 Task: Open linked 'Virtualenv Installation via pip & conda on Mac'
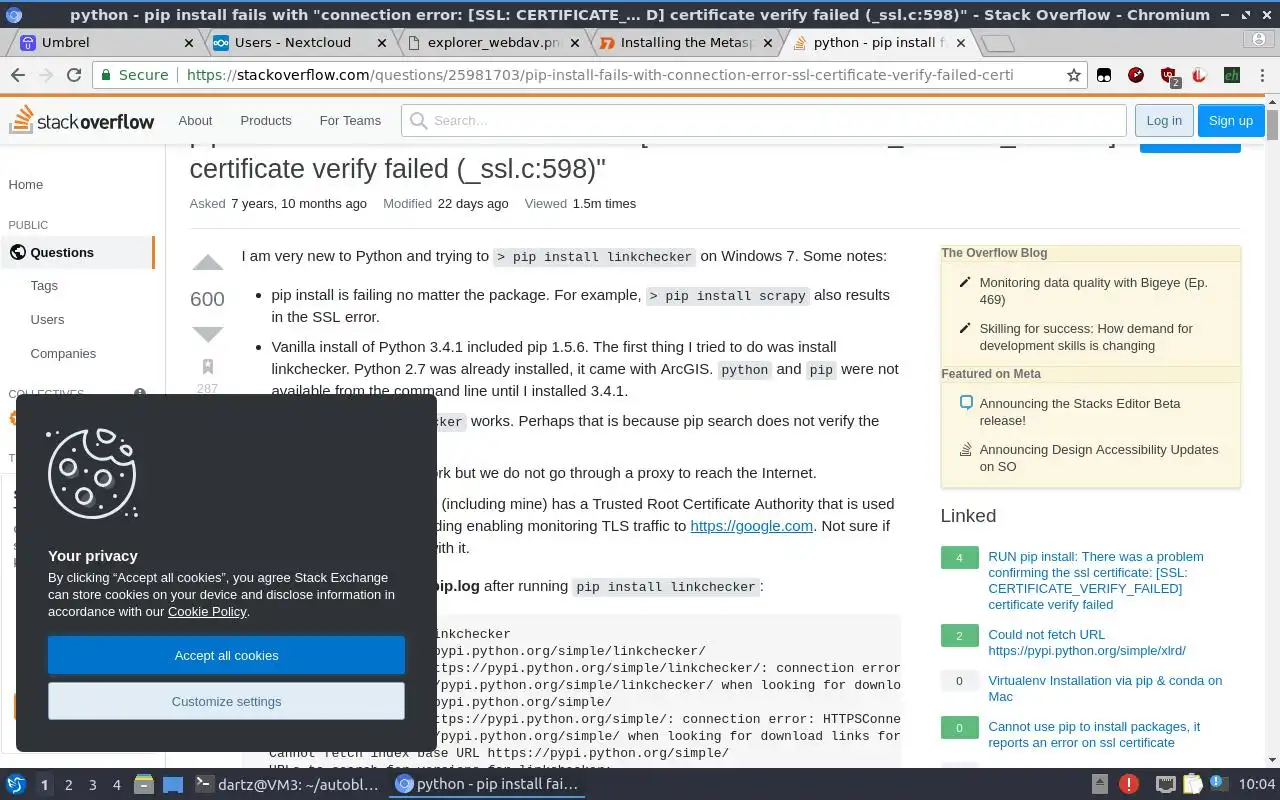(x=1105, y=688)
